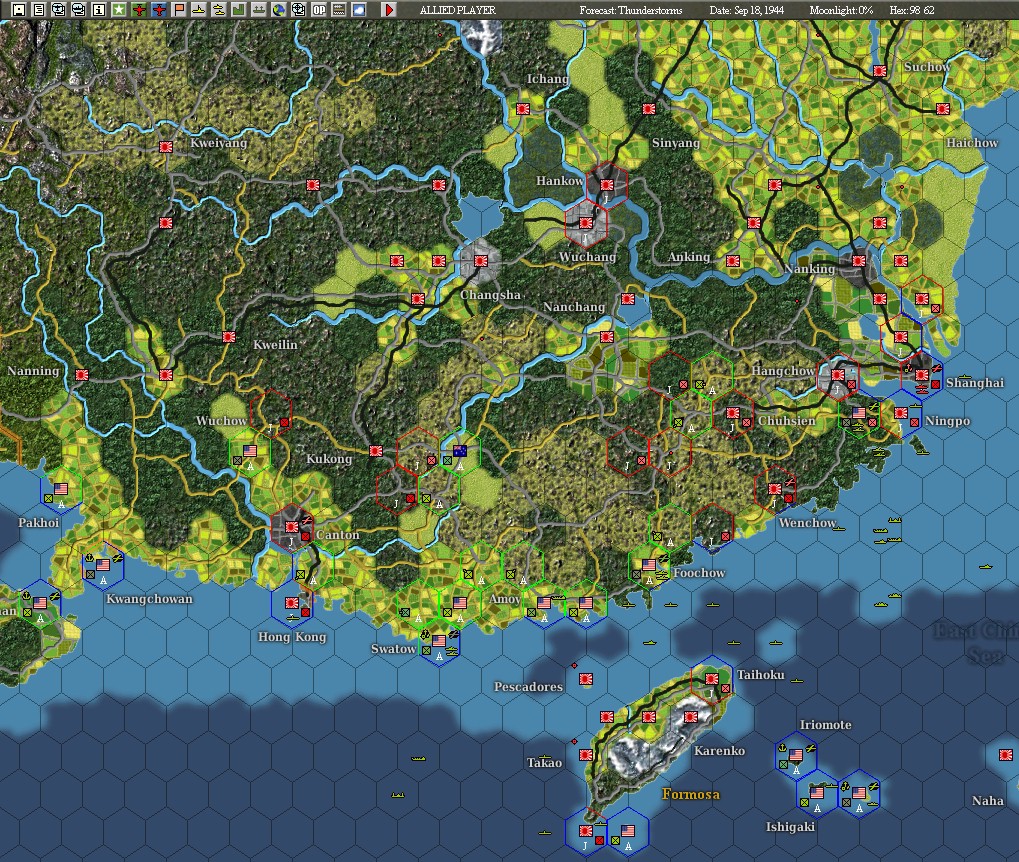Screen dimensions: 1019x862
Task: Click the ALLIED PLAYER label
Action: pos(458,10)
